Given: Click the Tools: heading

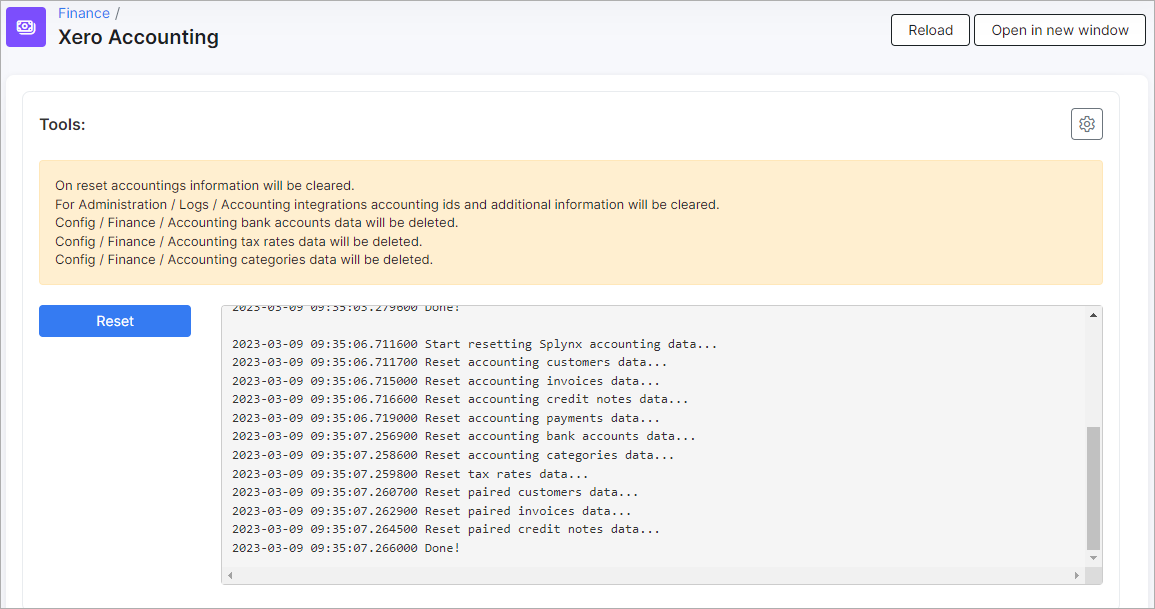Looking at the screenshot, I should [x=63, y=124].
